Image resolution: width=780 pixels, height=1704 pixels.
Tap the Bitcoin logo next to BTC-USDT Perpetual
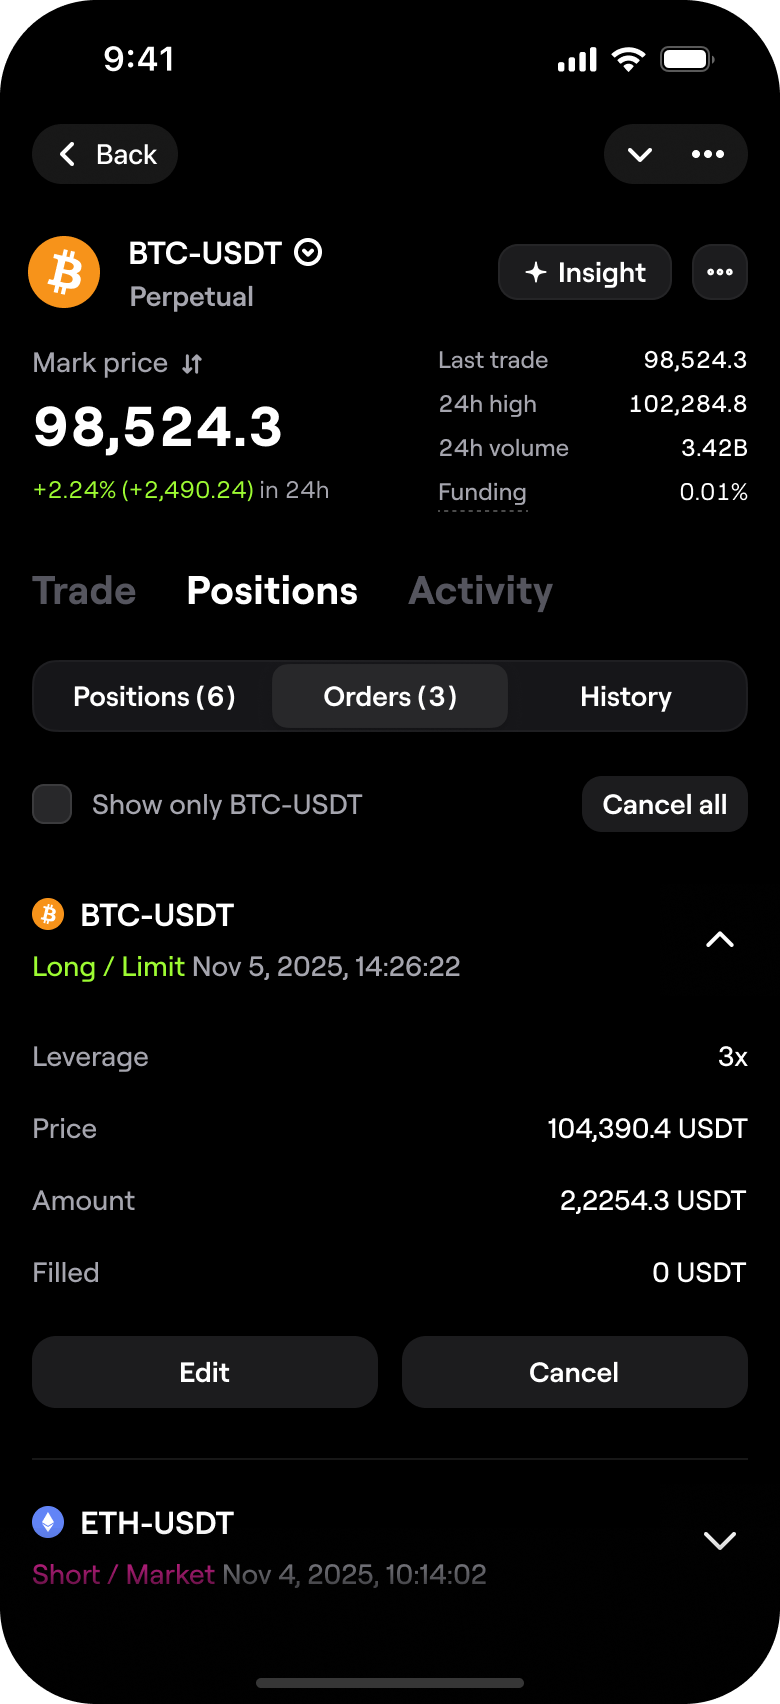tap(64, 272)
